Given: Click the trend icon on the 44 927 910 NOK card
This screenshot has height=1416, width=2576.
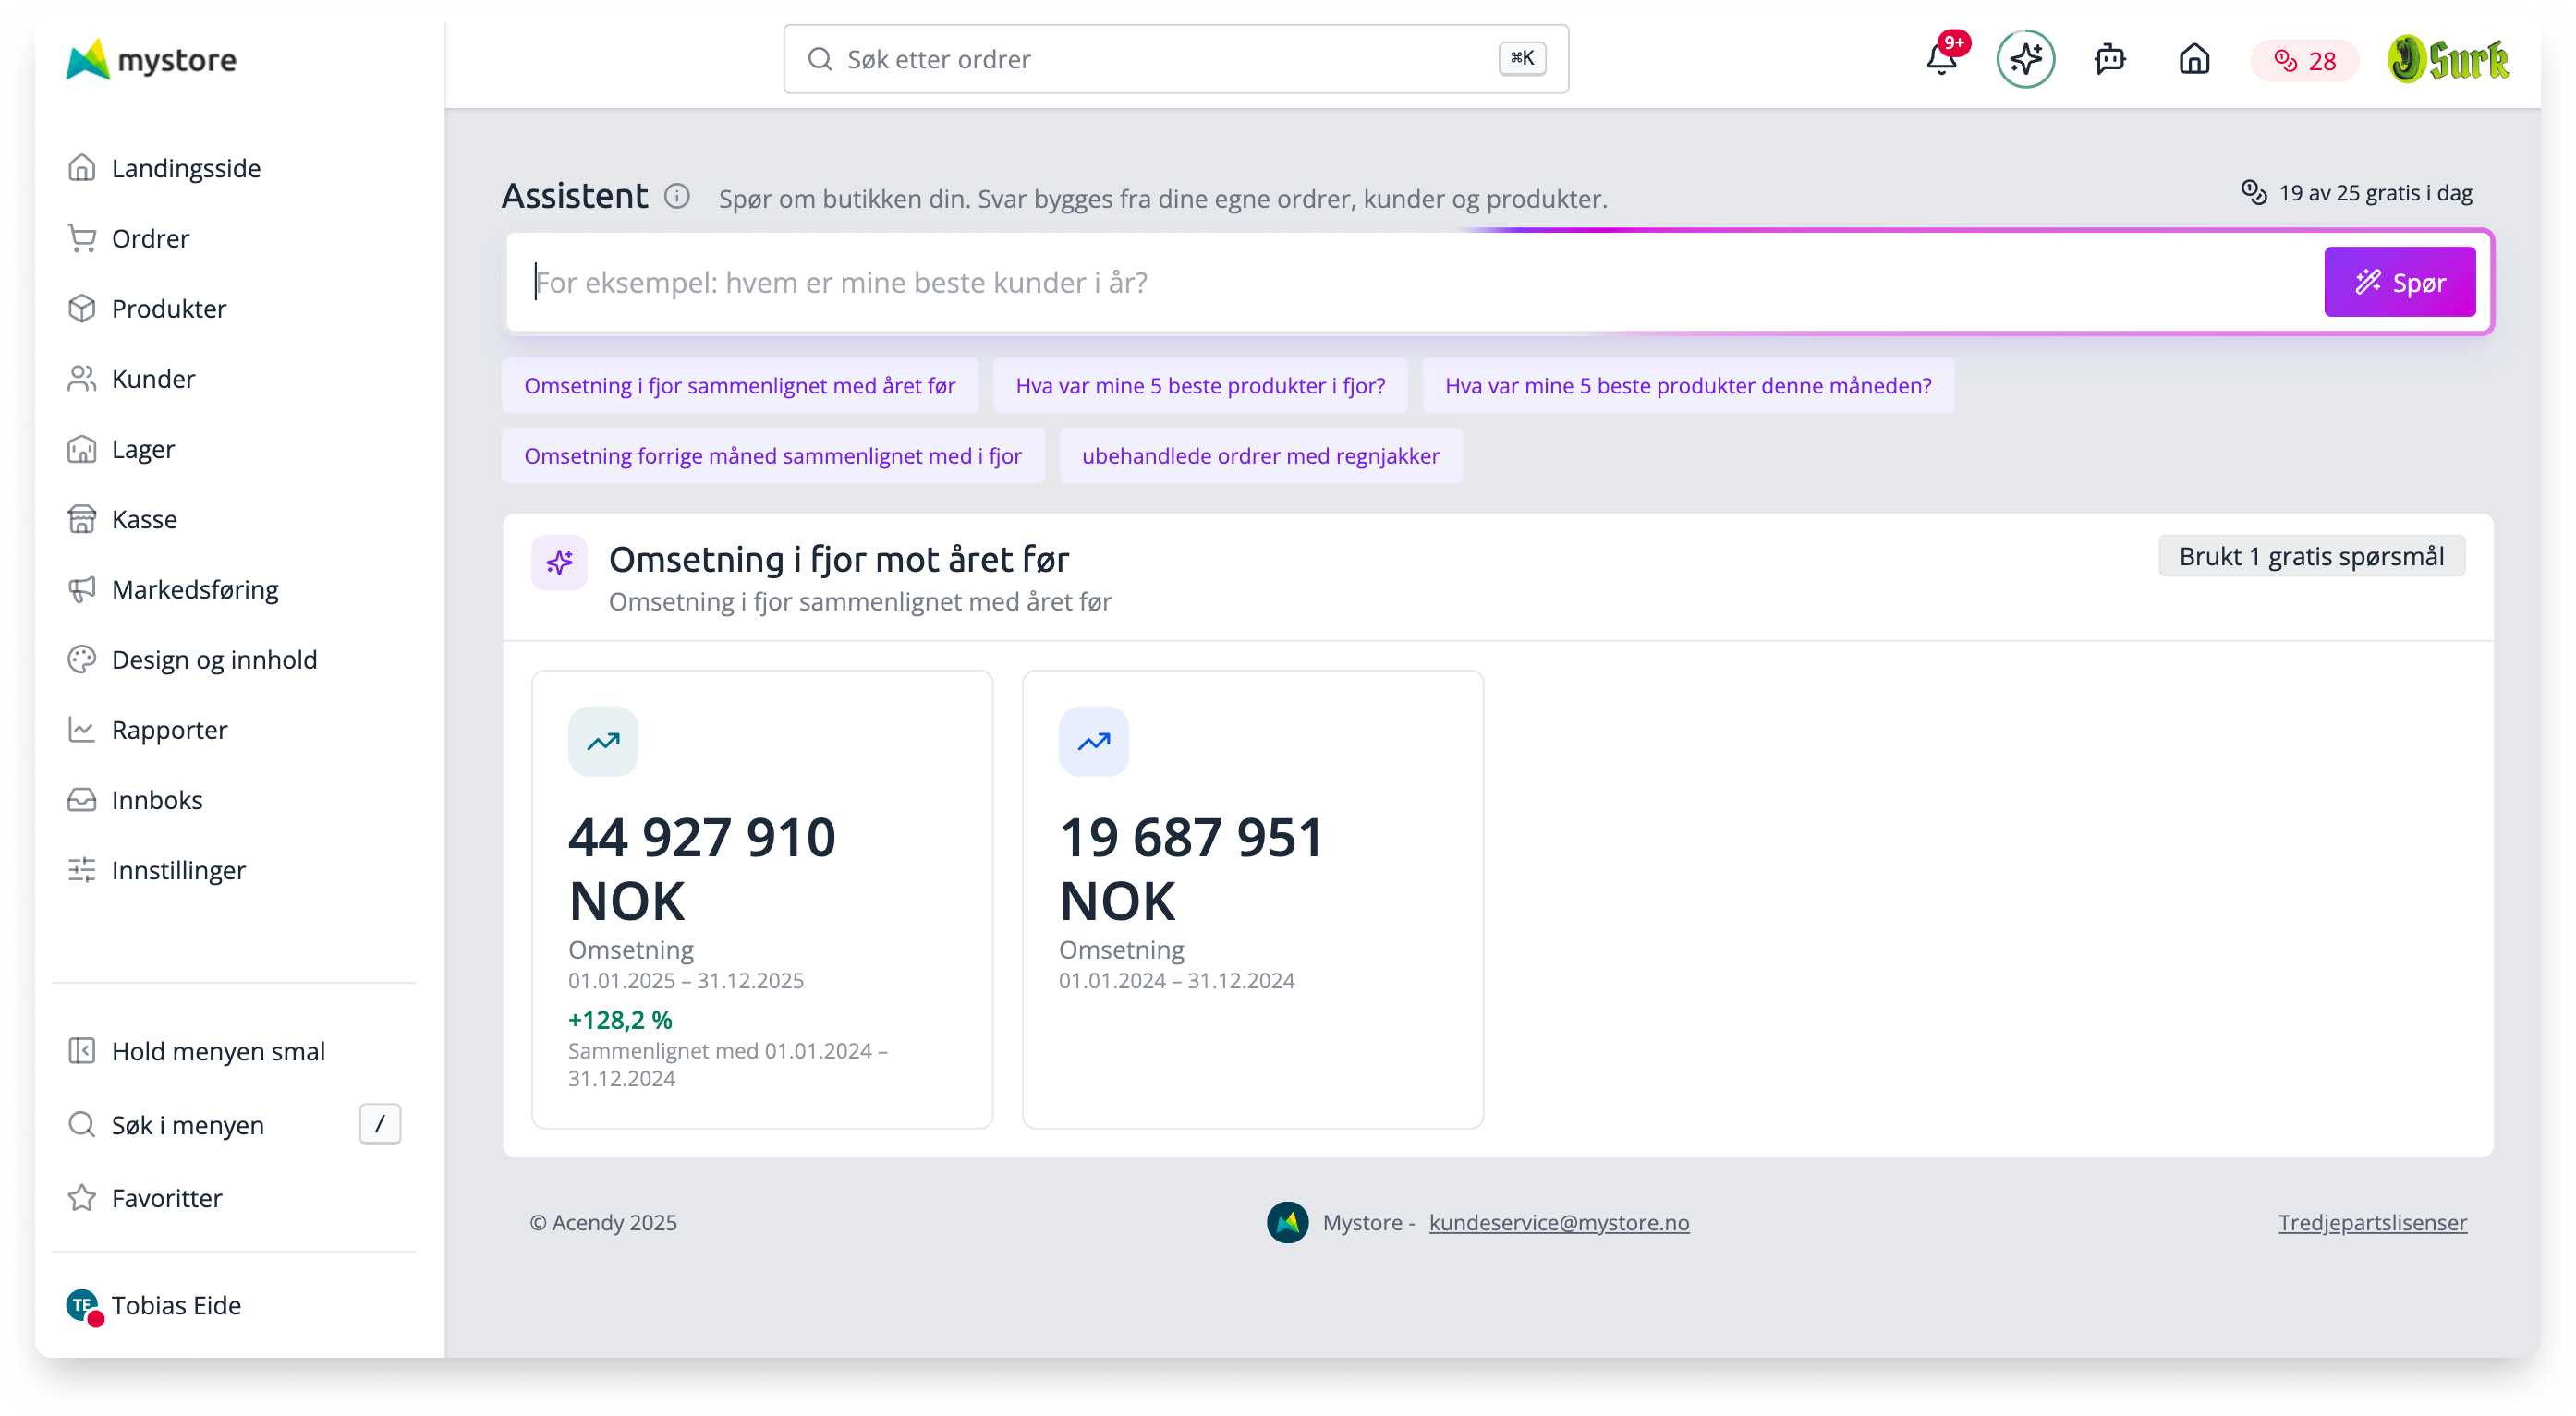Looking at the screenshot, I should pyautogui.click(x=603, y=742).
